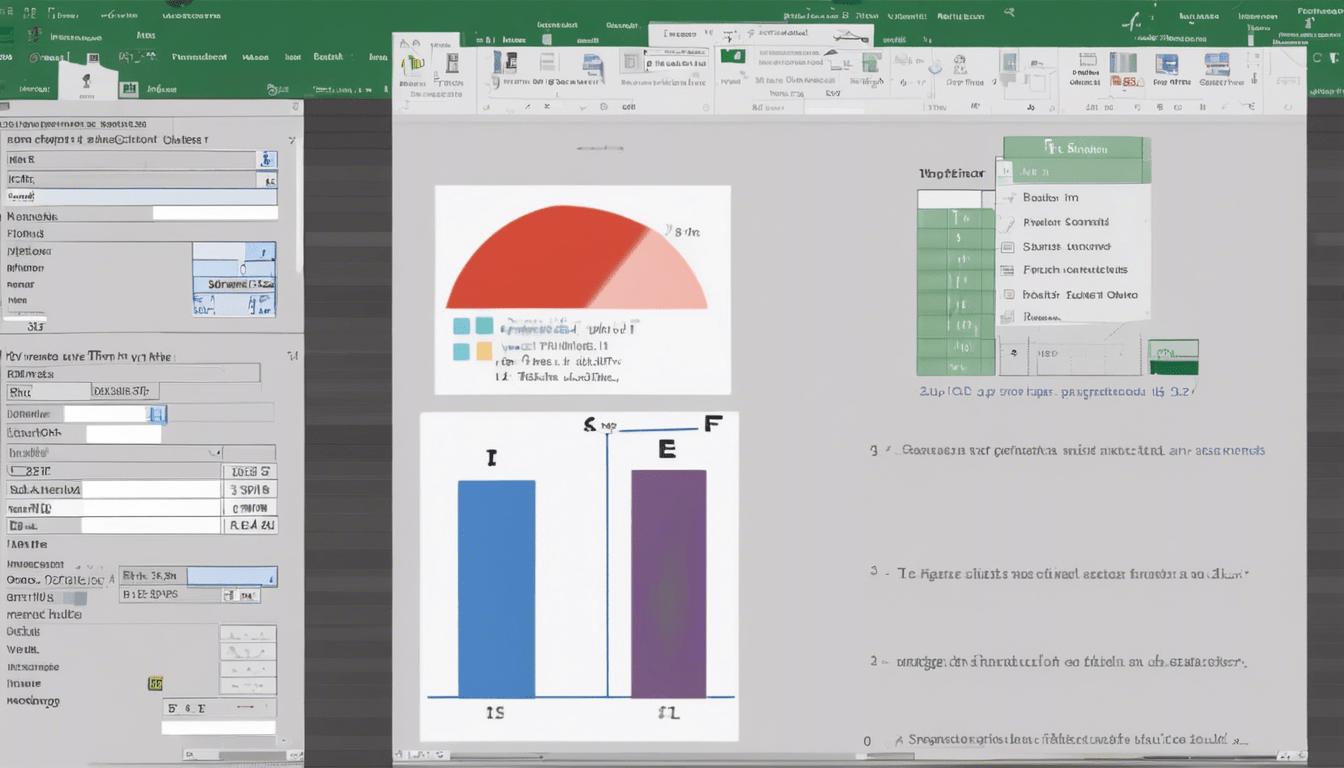Click the teal legend swatch in pie chart
The width and height of the screenshot is (1344, 768).
pos(484,326)
